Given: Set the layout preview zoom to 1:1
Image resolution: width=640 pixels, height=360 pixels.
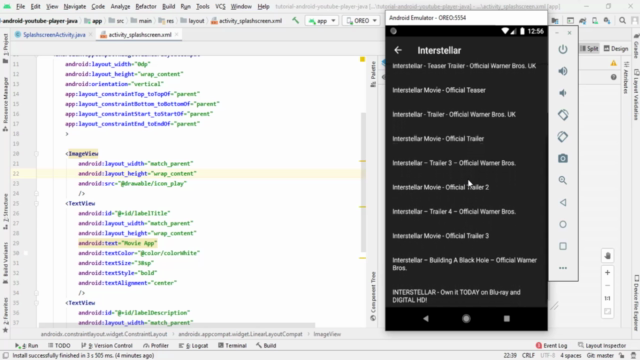Looking at the screenshot, I should click(607, 298).
